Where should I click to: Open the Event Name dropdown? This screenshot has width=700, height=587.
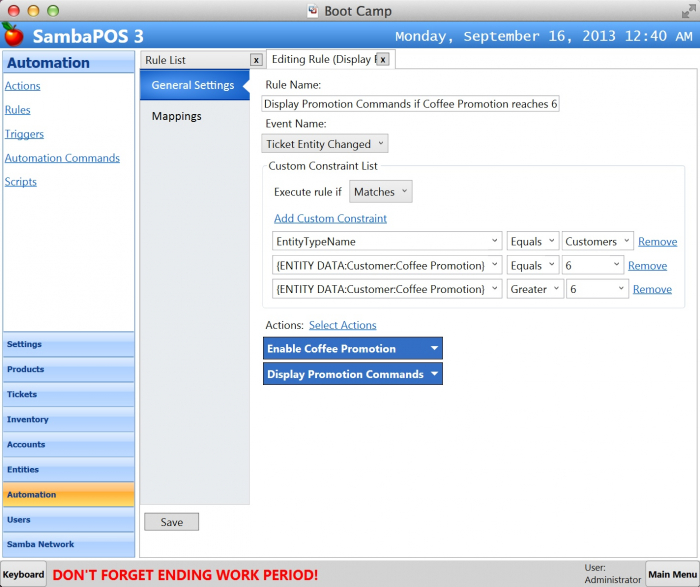[325, 144]
